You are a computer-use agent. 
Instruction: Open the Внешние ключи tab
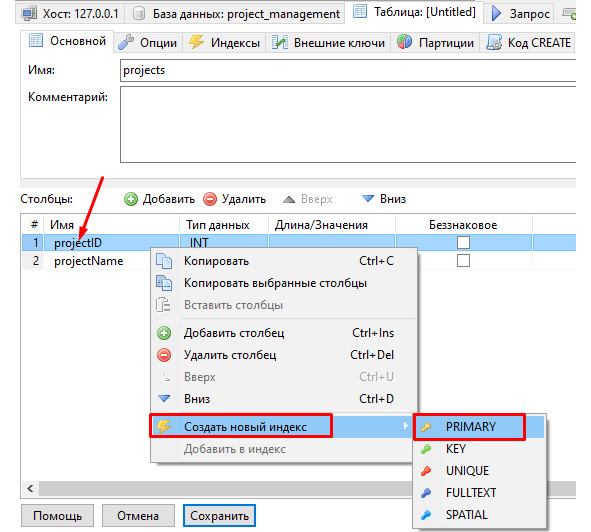tap(328, 43)
